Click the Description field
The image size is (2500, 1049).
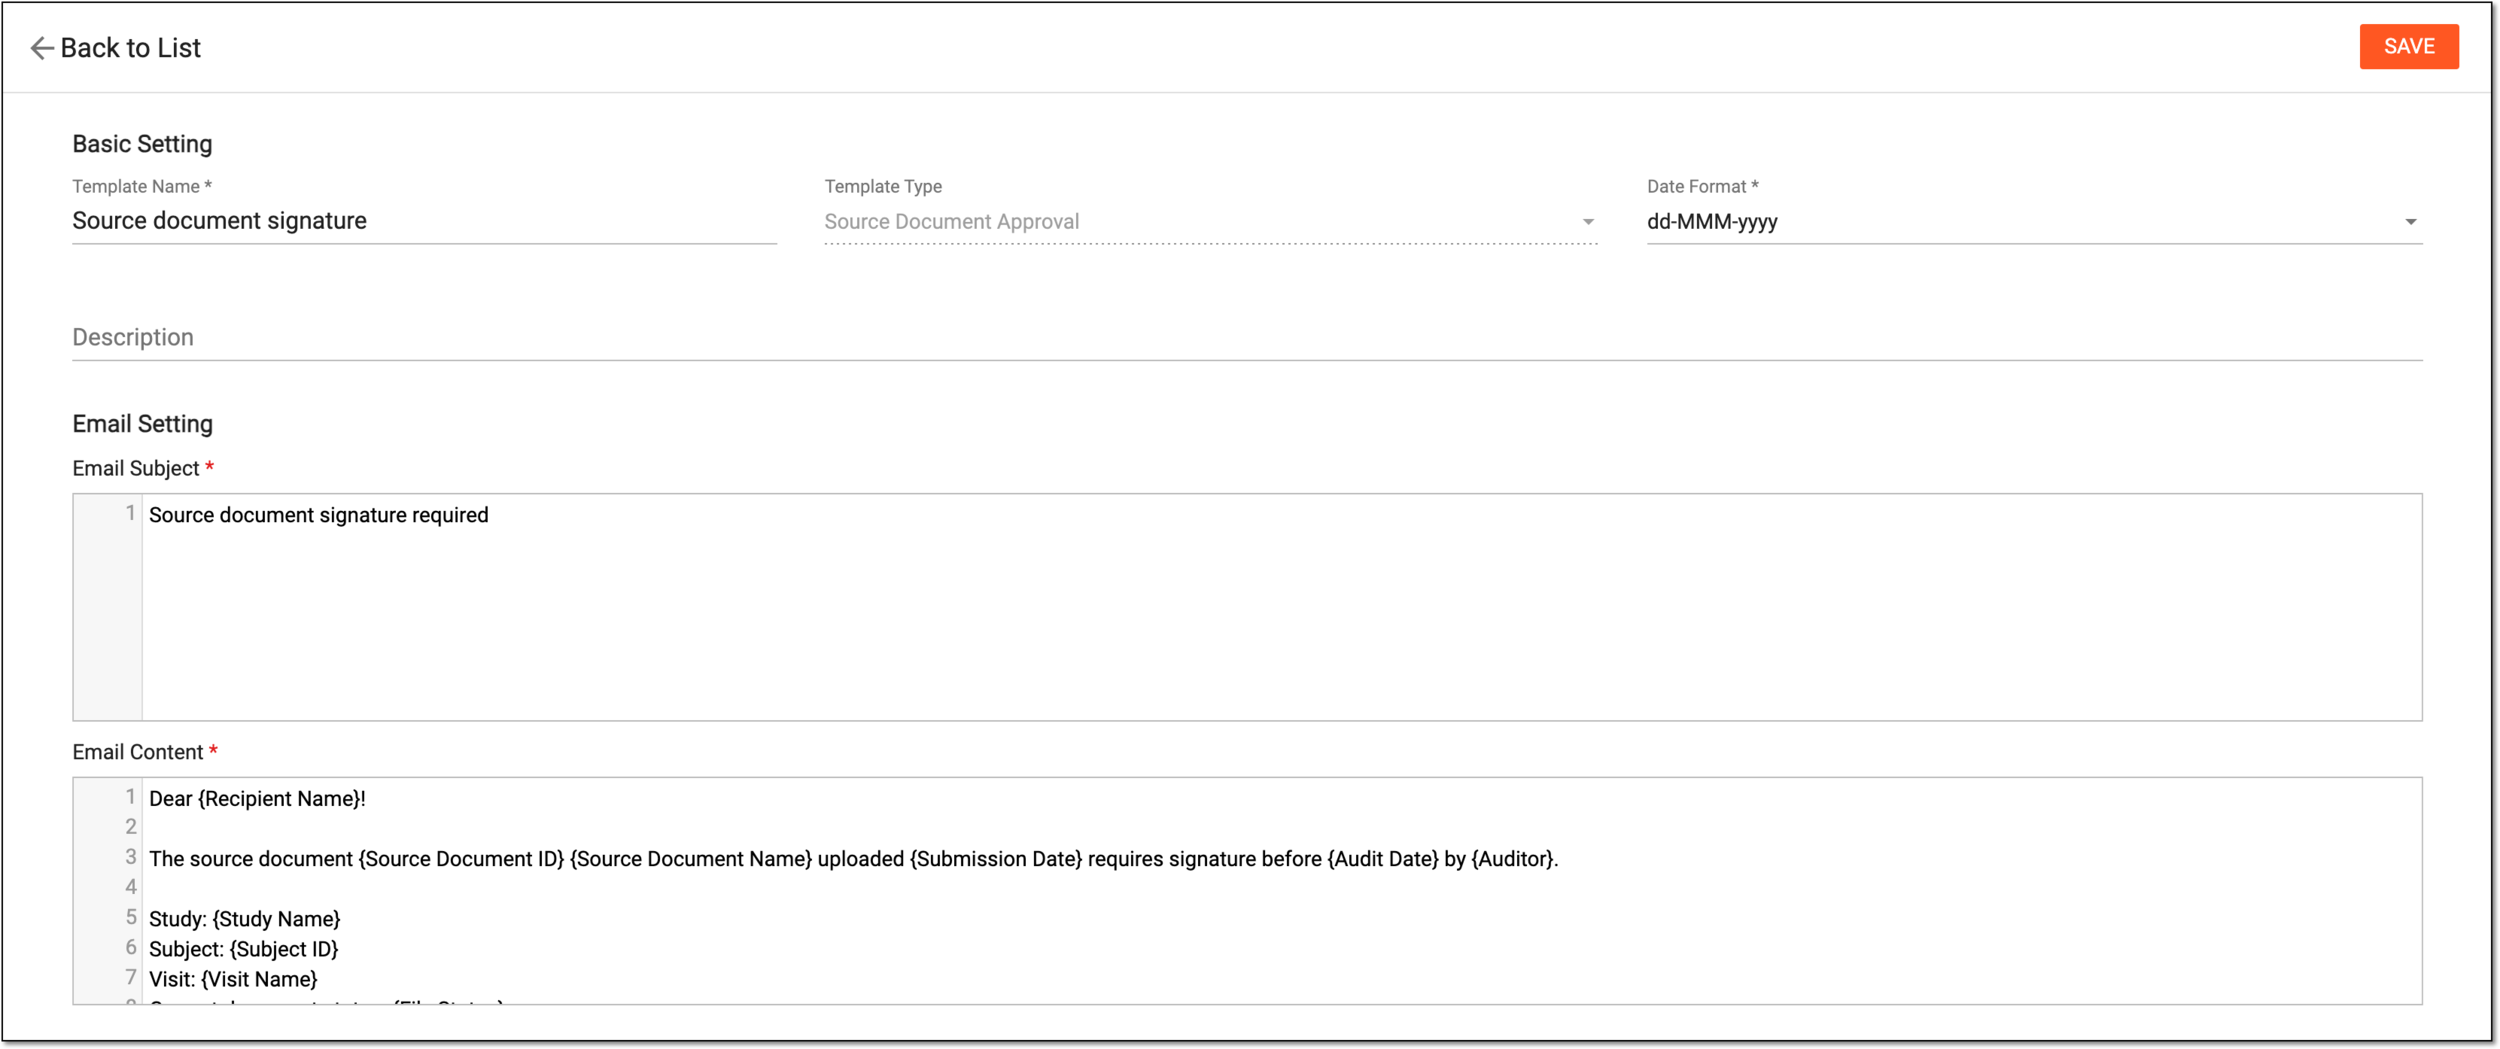1247,338
